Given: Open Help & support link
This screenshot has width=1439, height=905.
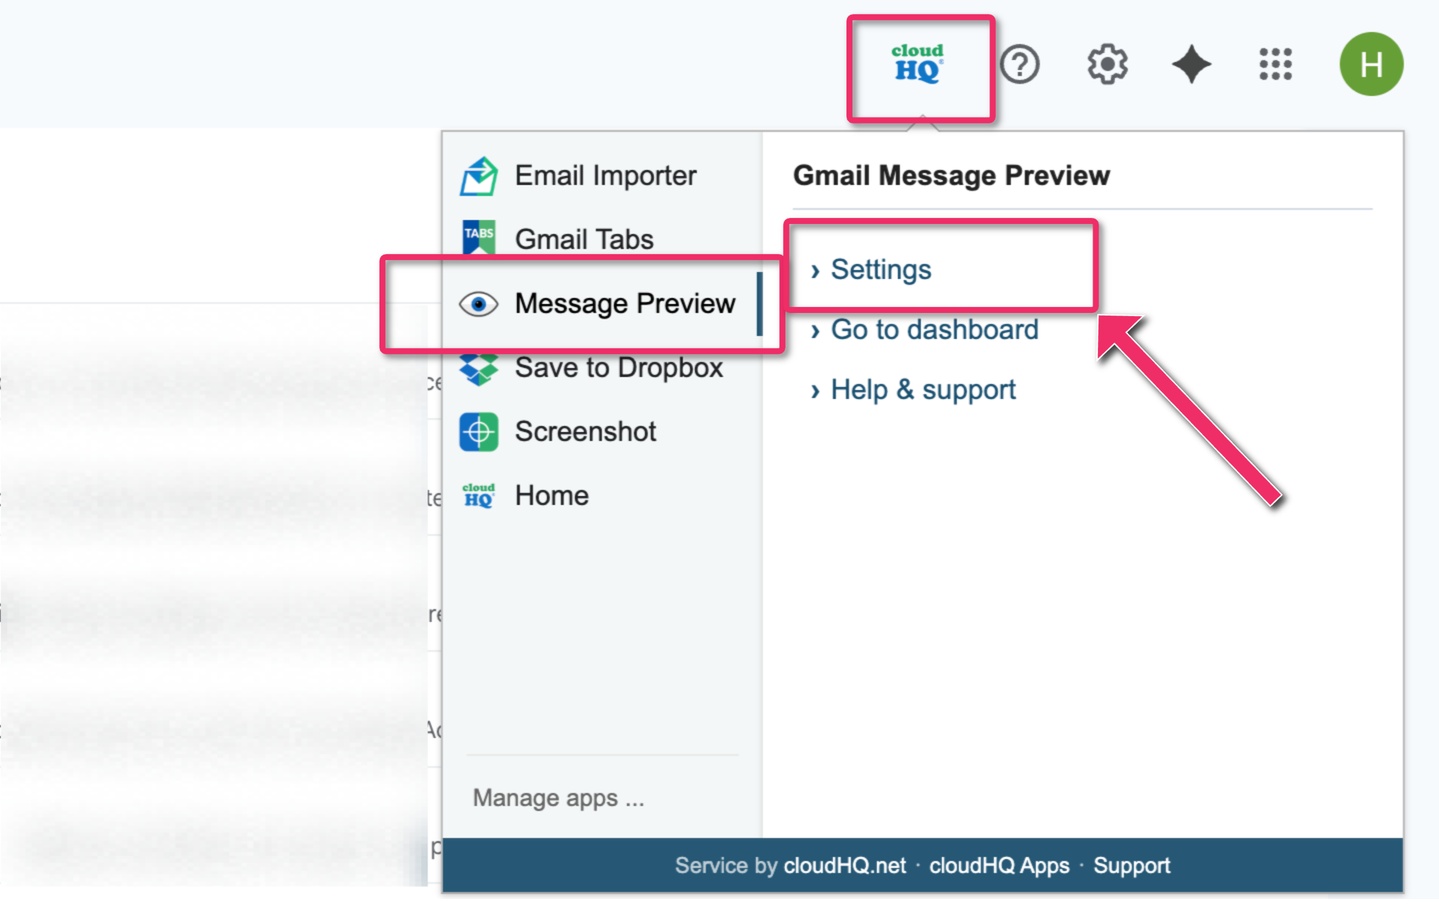Looking at the screenshot, I should tap(923, 390).
